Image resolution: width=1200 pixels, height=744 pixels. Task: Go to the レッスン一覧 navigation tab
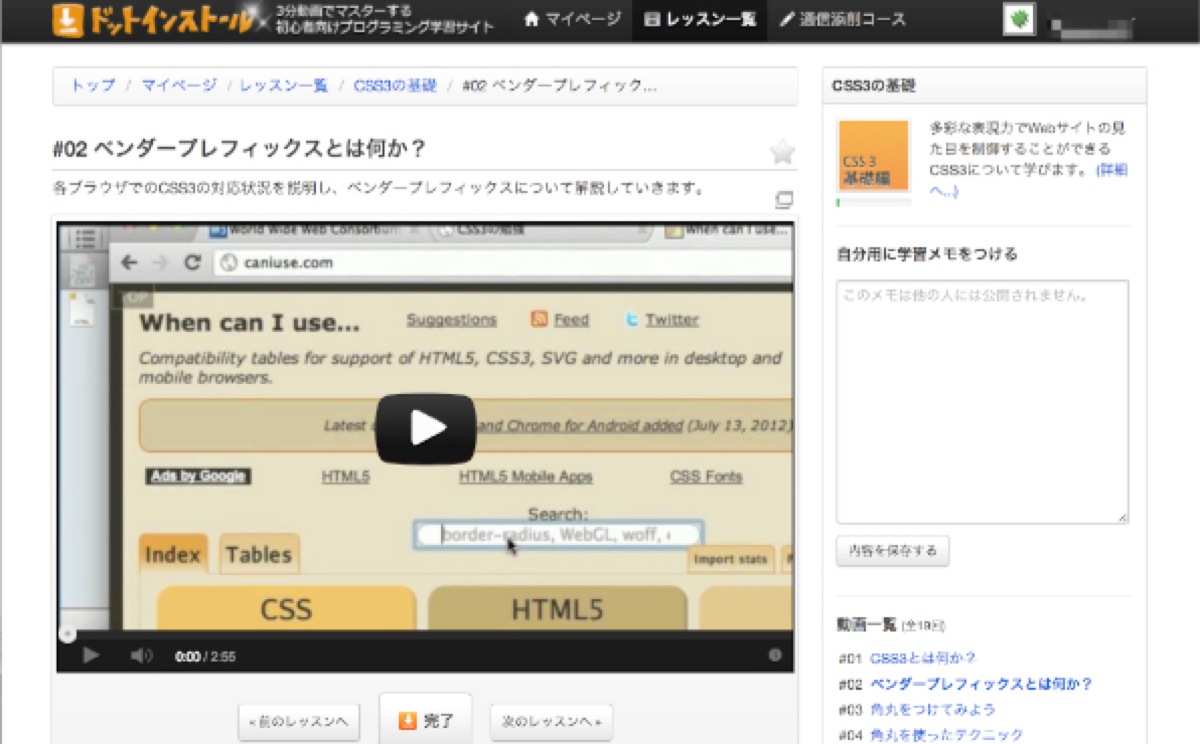700,20
